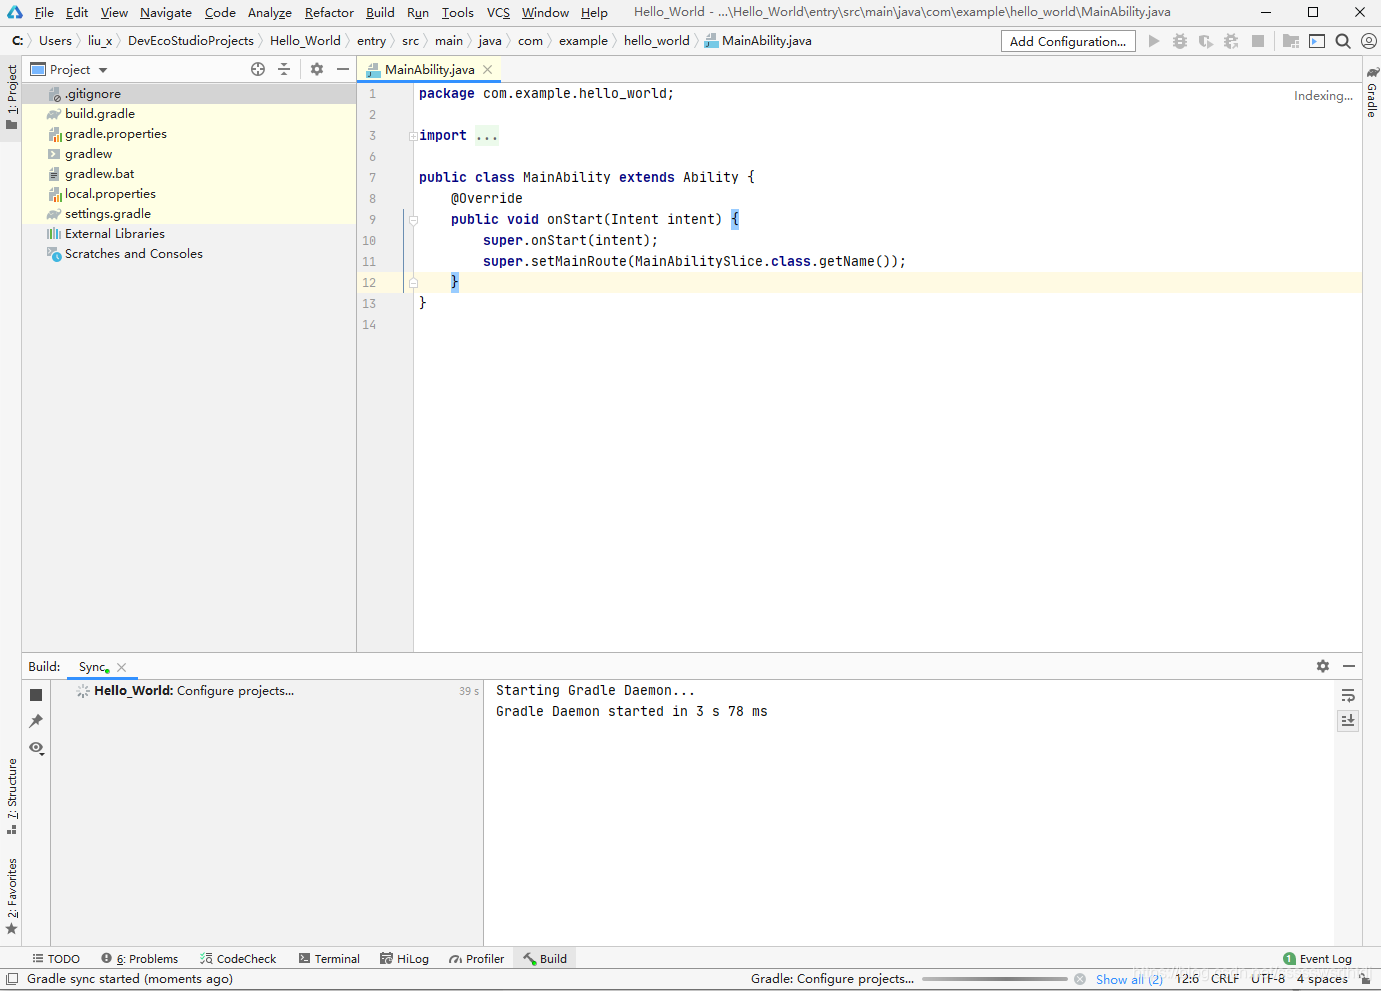The width and height of the screenshot is (1381, 991).
Task: Click the Debug bug icon in toolbar
Action: pos(1180,41)
